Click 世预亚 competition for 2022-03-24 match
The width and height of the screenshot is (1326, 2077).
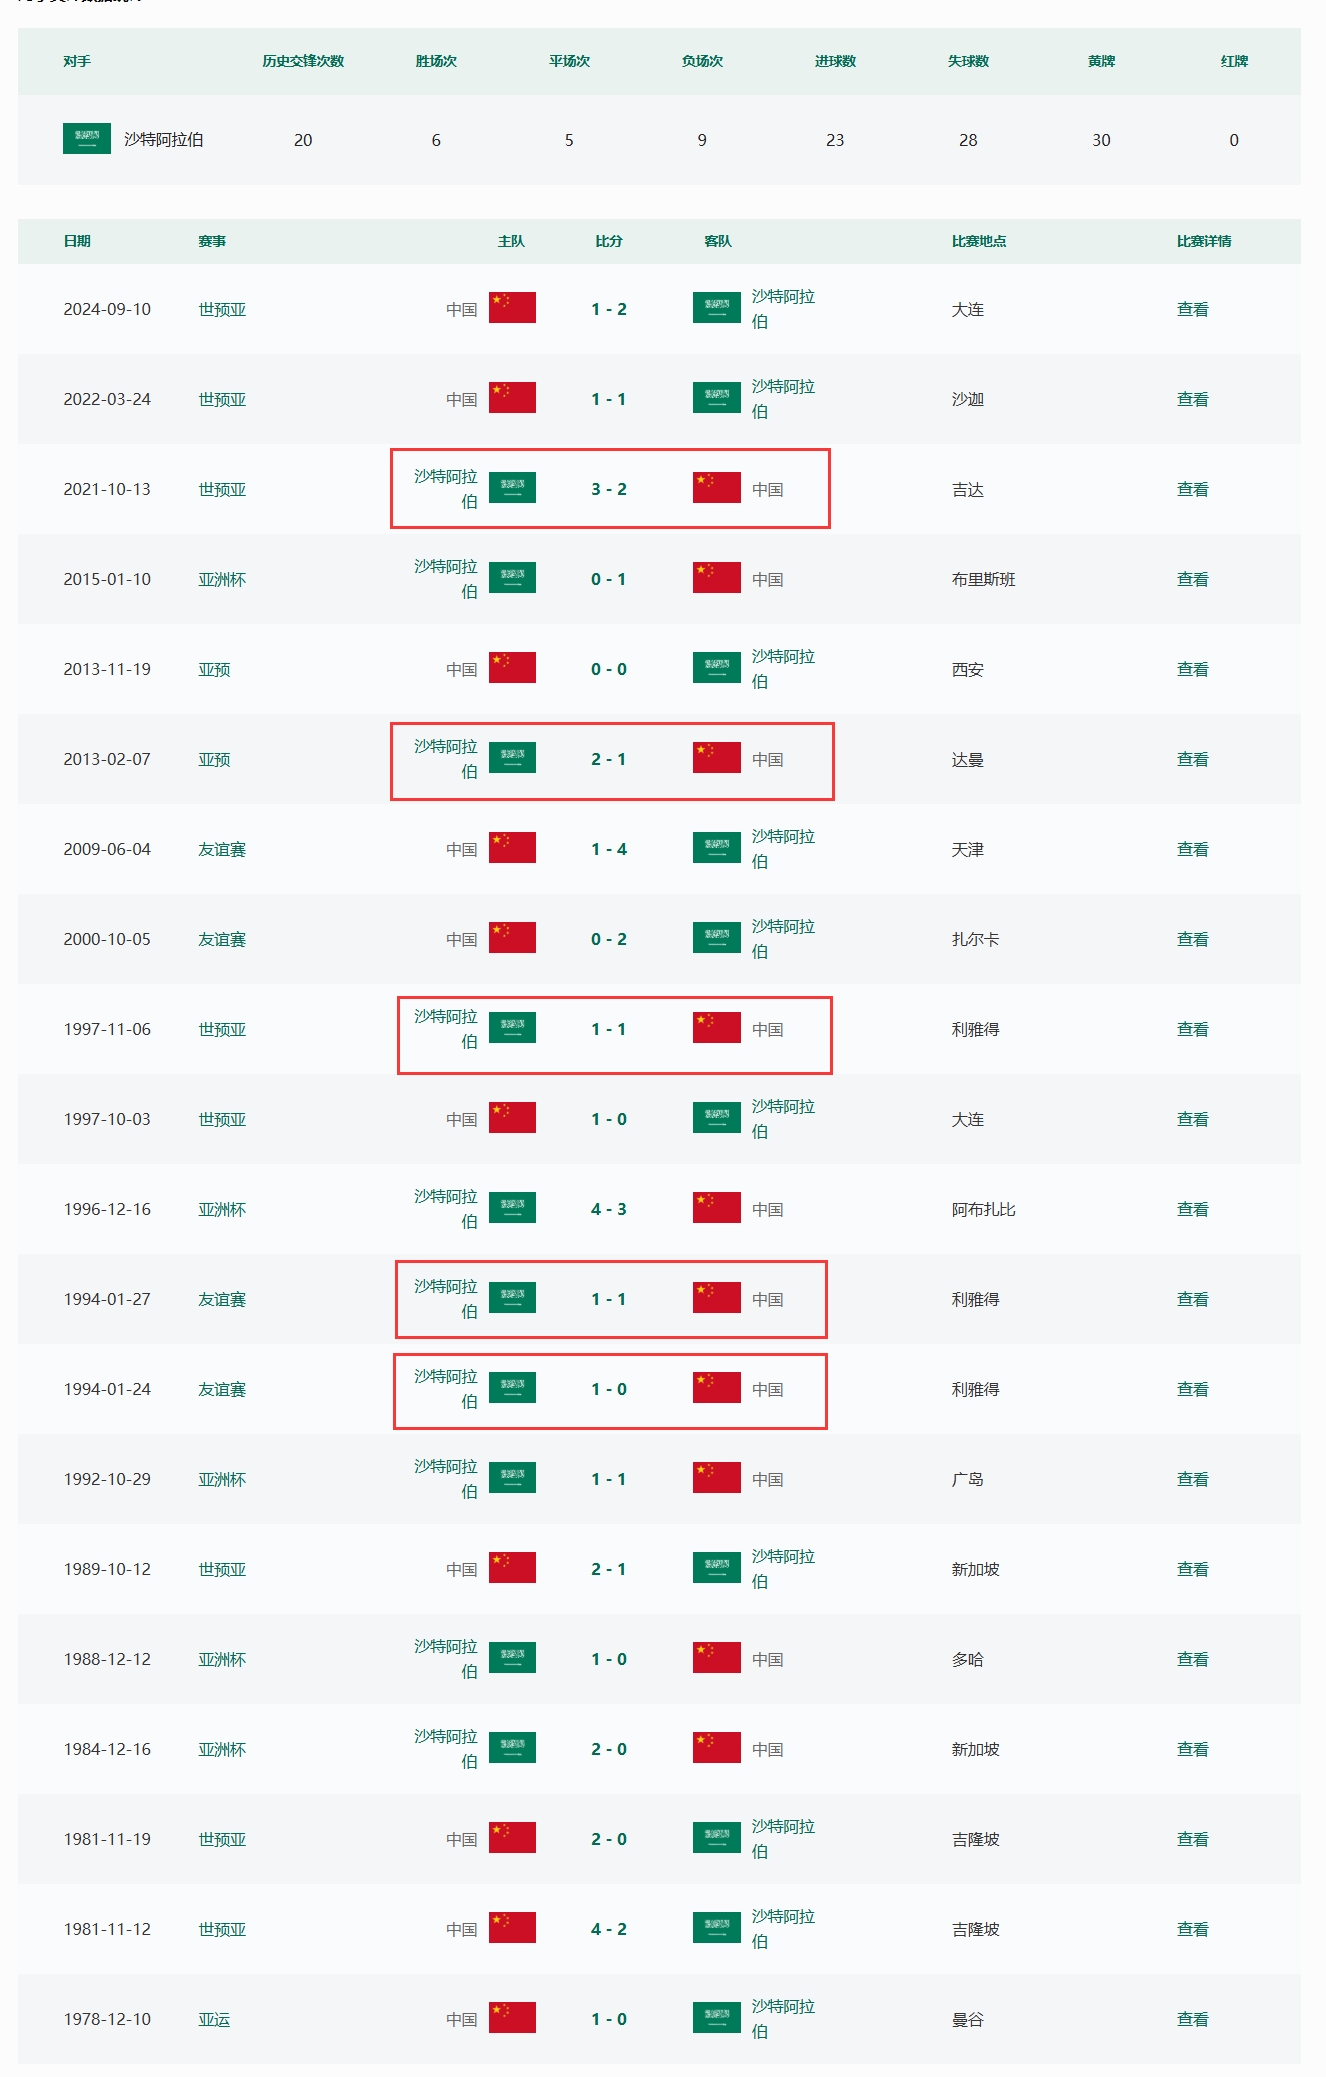pyautogui.click(x=222, y=399)
